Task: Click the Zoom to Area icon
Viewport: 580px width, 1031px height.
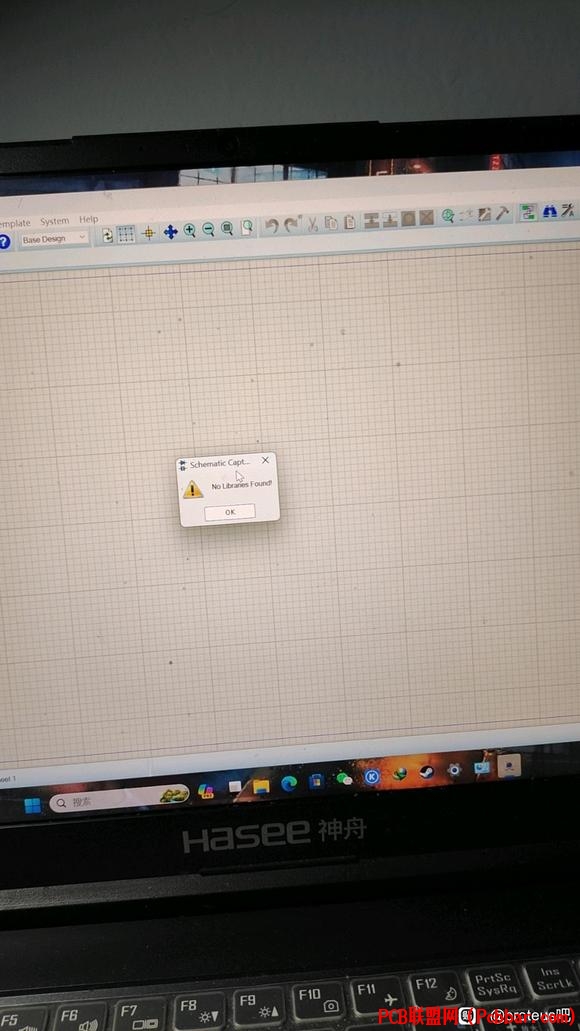Action: pos(247,228)
